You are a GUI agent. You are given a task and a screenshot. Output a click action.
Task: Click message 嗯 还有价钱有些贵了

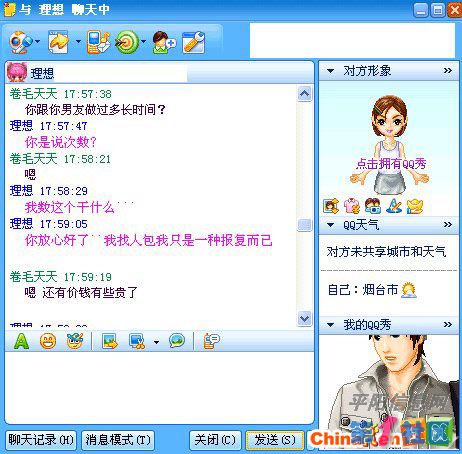coord(81,292)
